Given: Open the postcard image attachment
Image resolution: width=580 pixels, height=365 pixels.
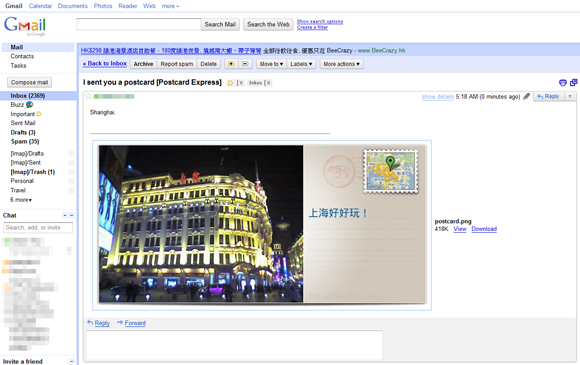Looking at the screenshot, I should tap(262, 224).
